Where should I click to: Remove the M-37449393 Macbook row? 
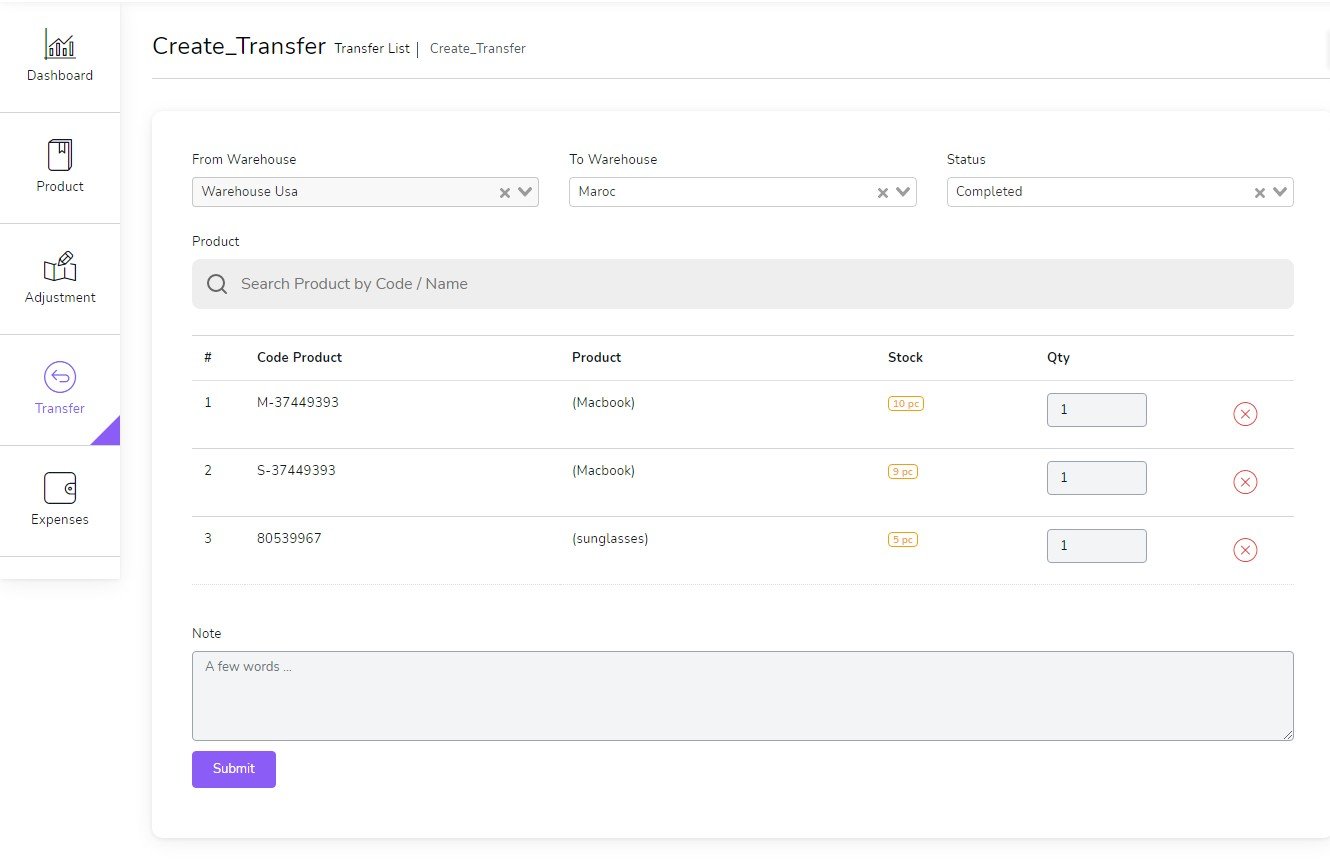pos(1245,414)
